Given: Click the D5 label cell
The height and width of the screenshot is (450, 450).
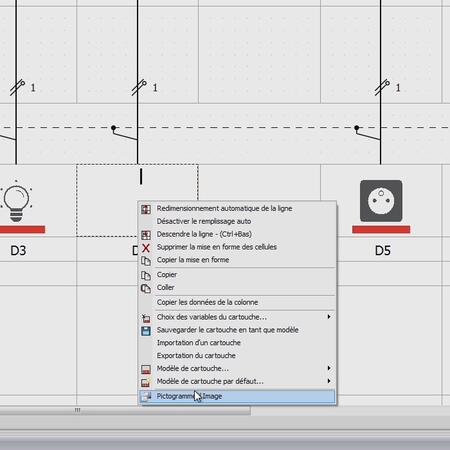Looking at the screenshot, I should [381, 250].
